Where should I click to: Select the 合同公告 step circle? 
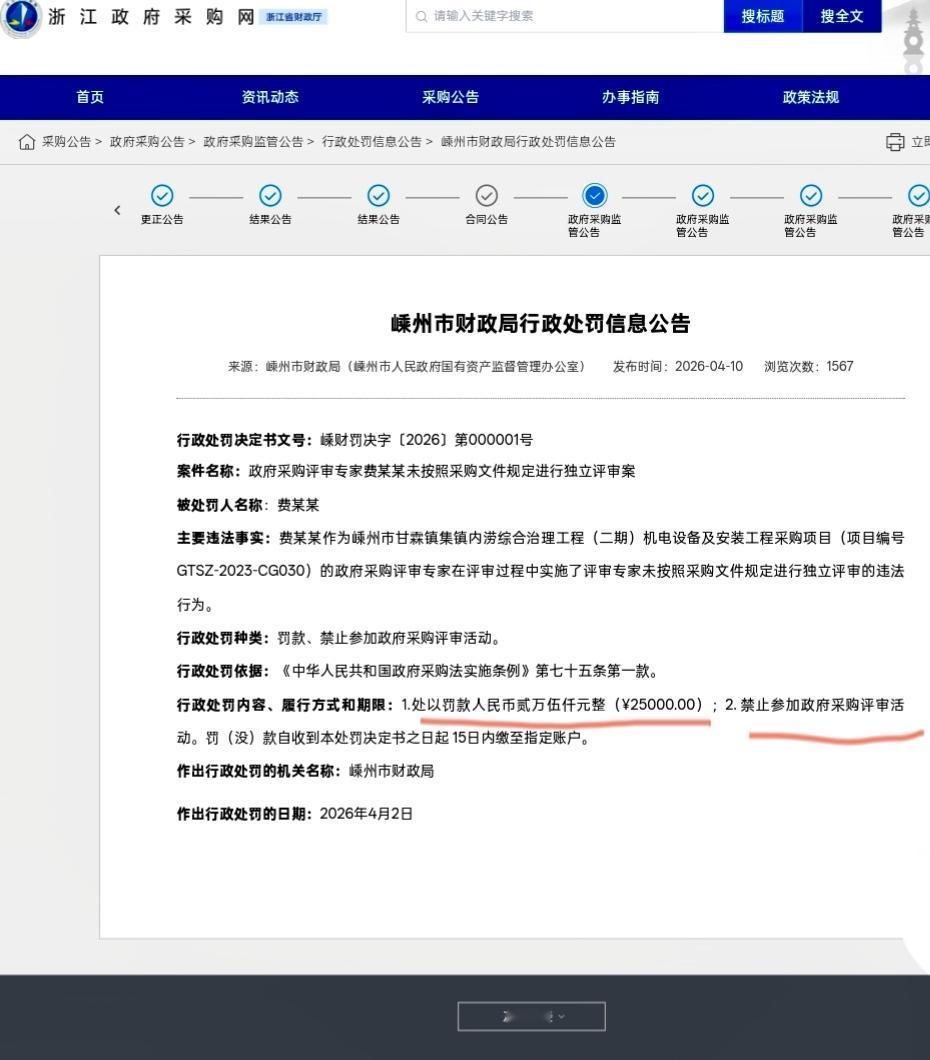click(x=487, y=196)
